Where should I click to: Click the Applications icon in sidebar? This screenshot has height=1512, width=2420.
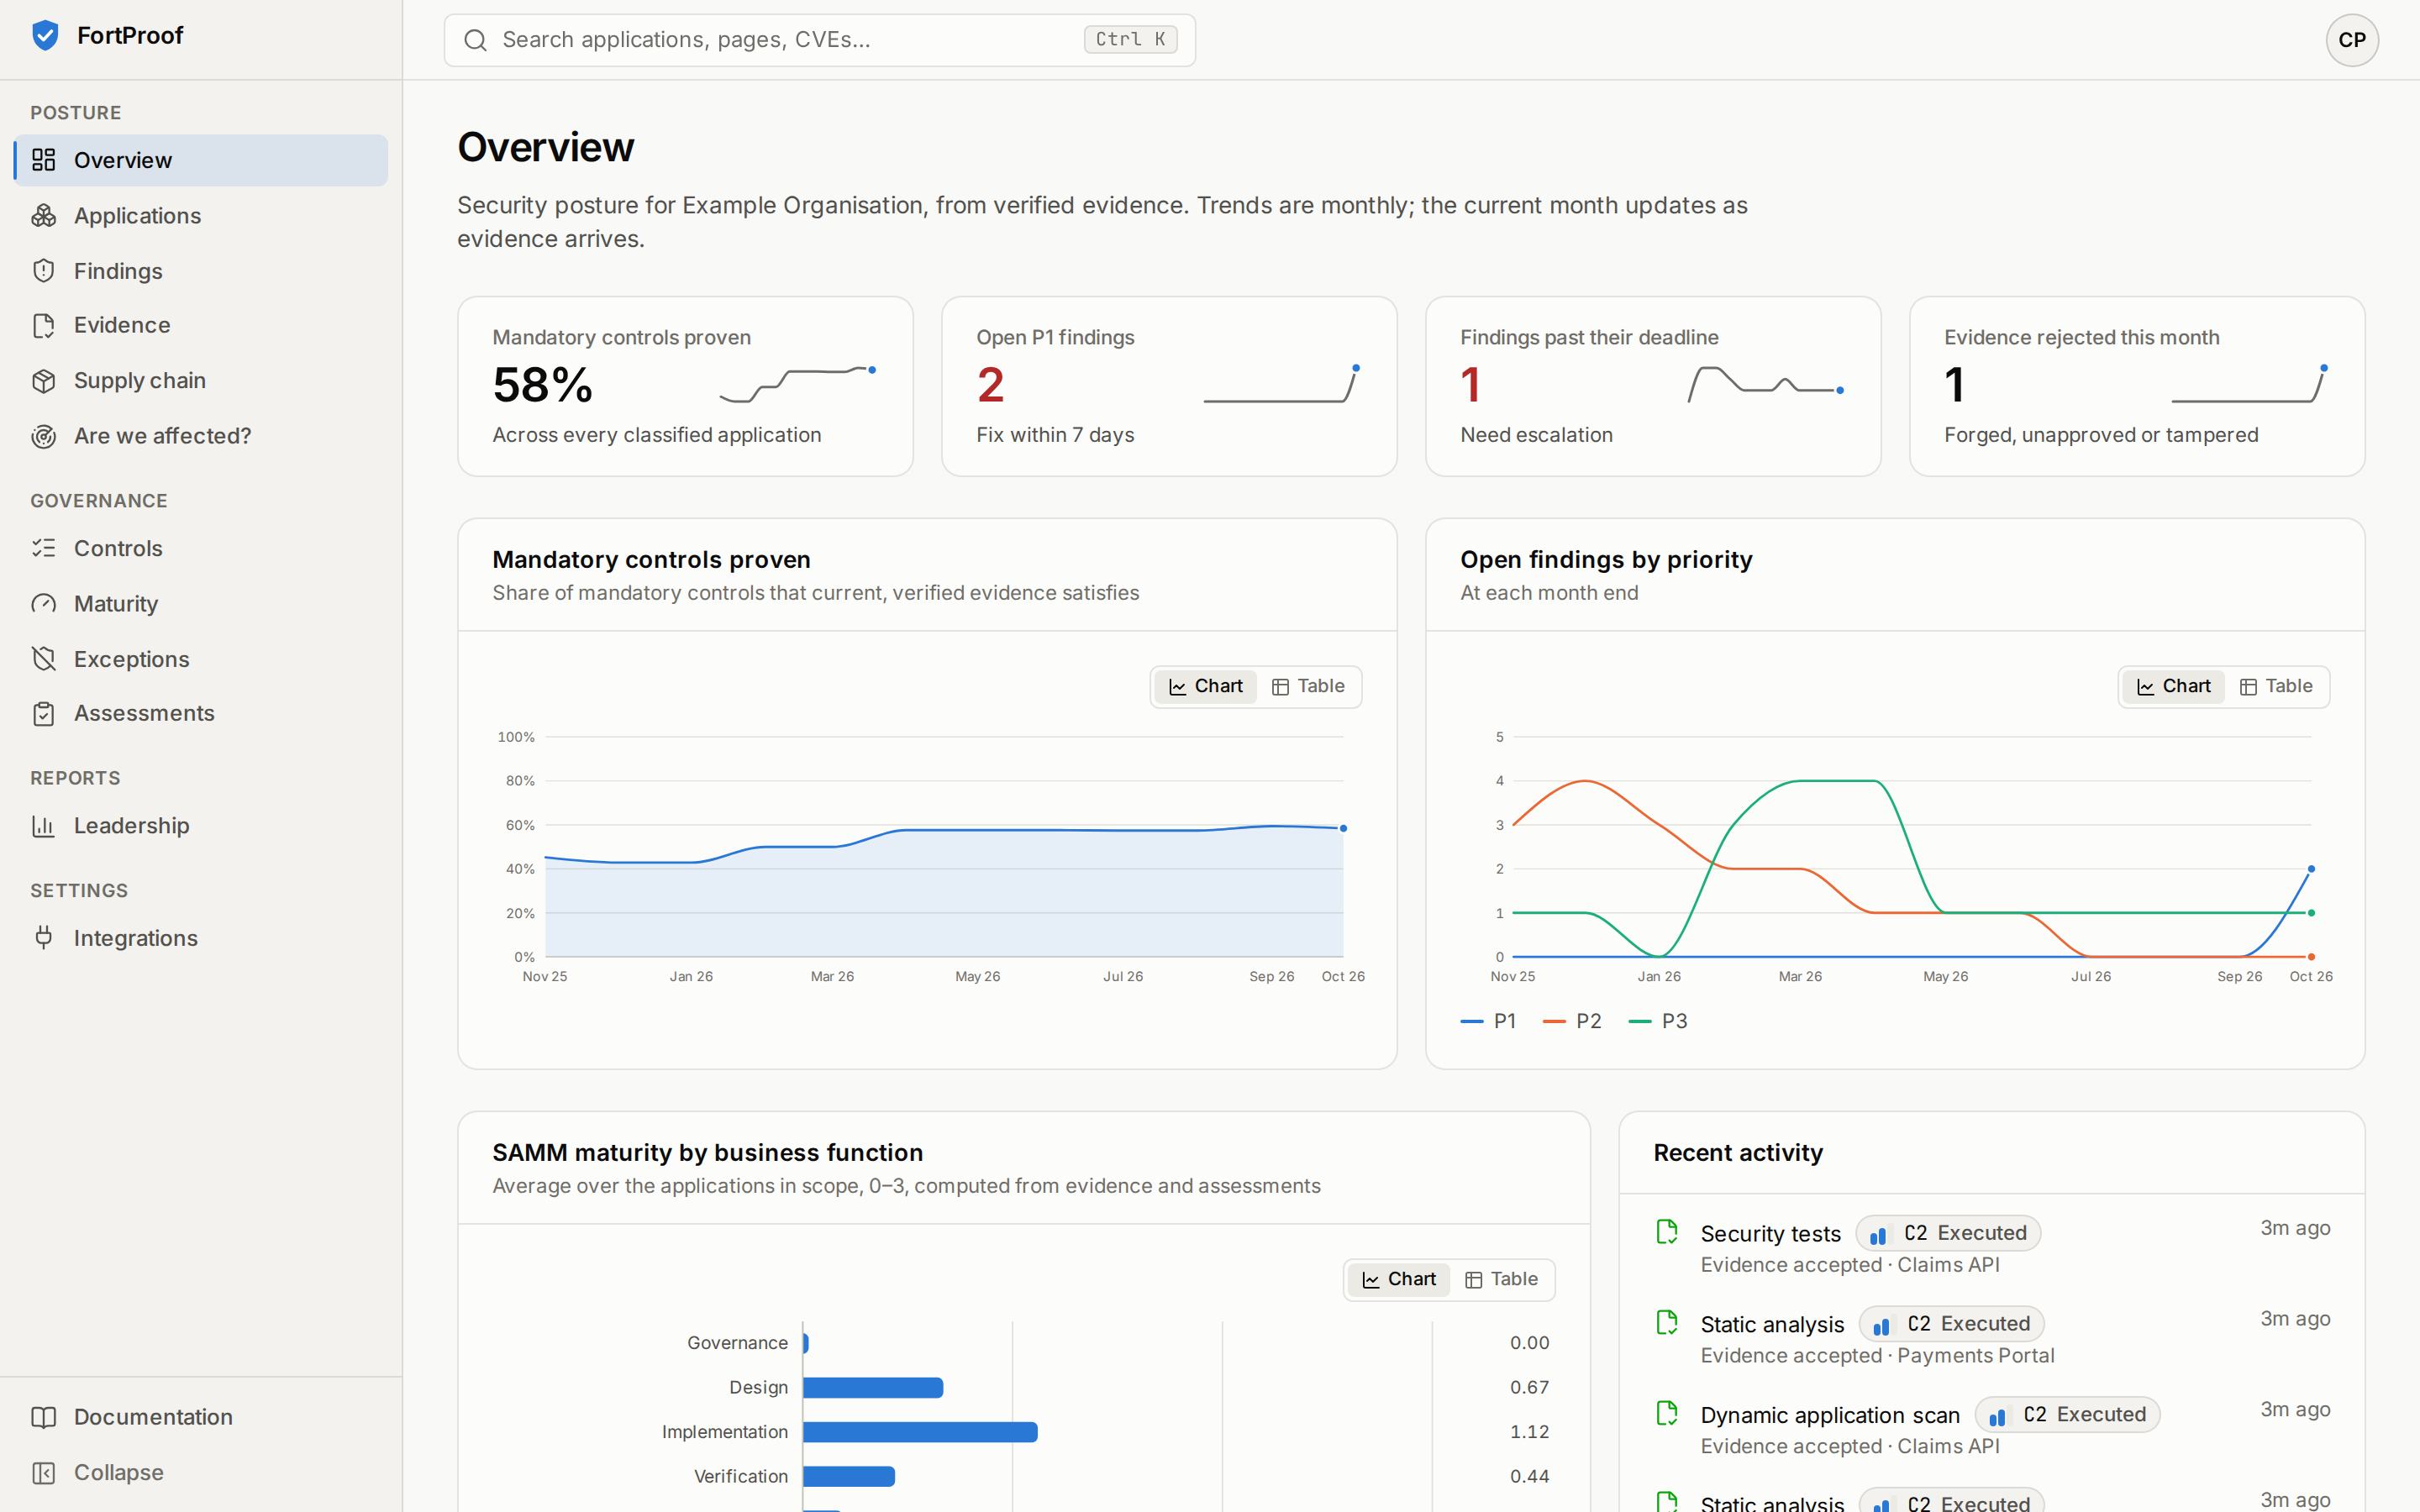point(43,216)
